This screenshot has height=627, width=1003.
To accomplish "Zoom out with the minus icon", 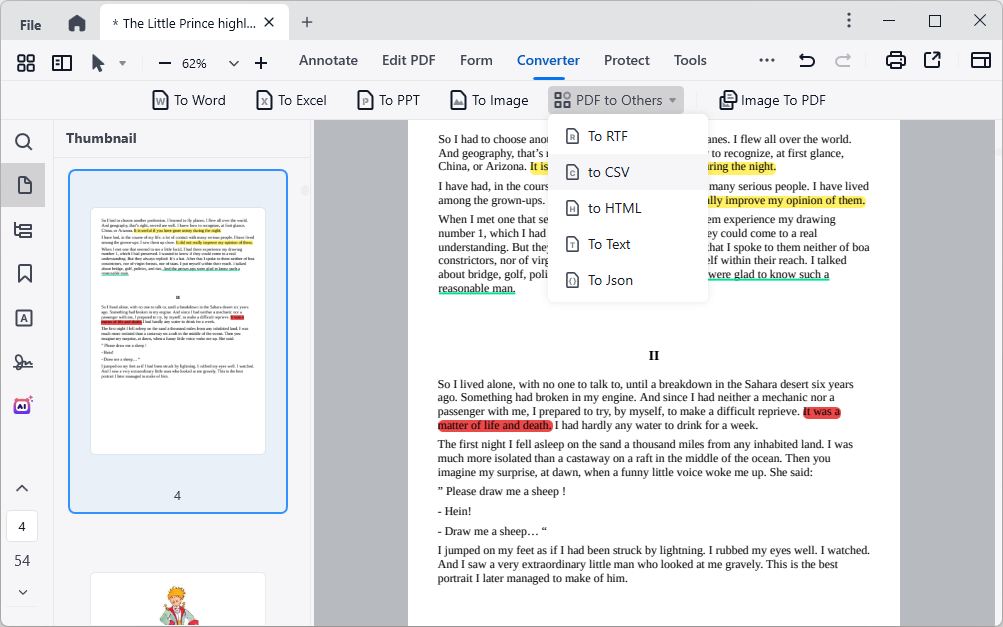I will pyautogui.click(x=164, y=63).
